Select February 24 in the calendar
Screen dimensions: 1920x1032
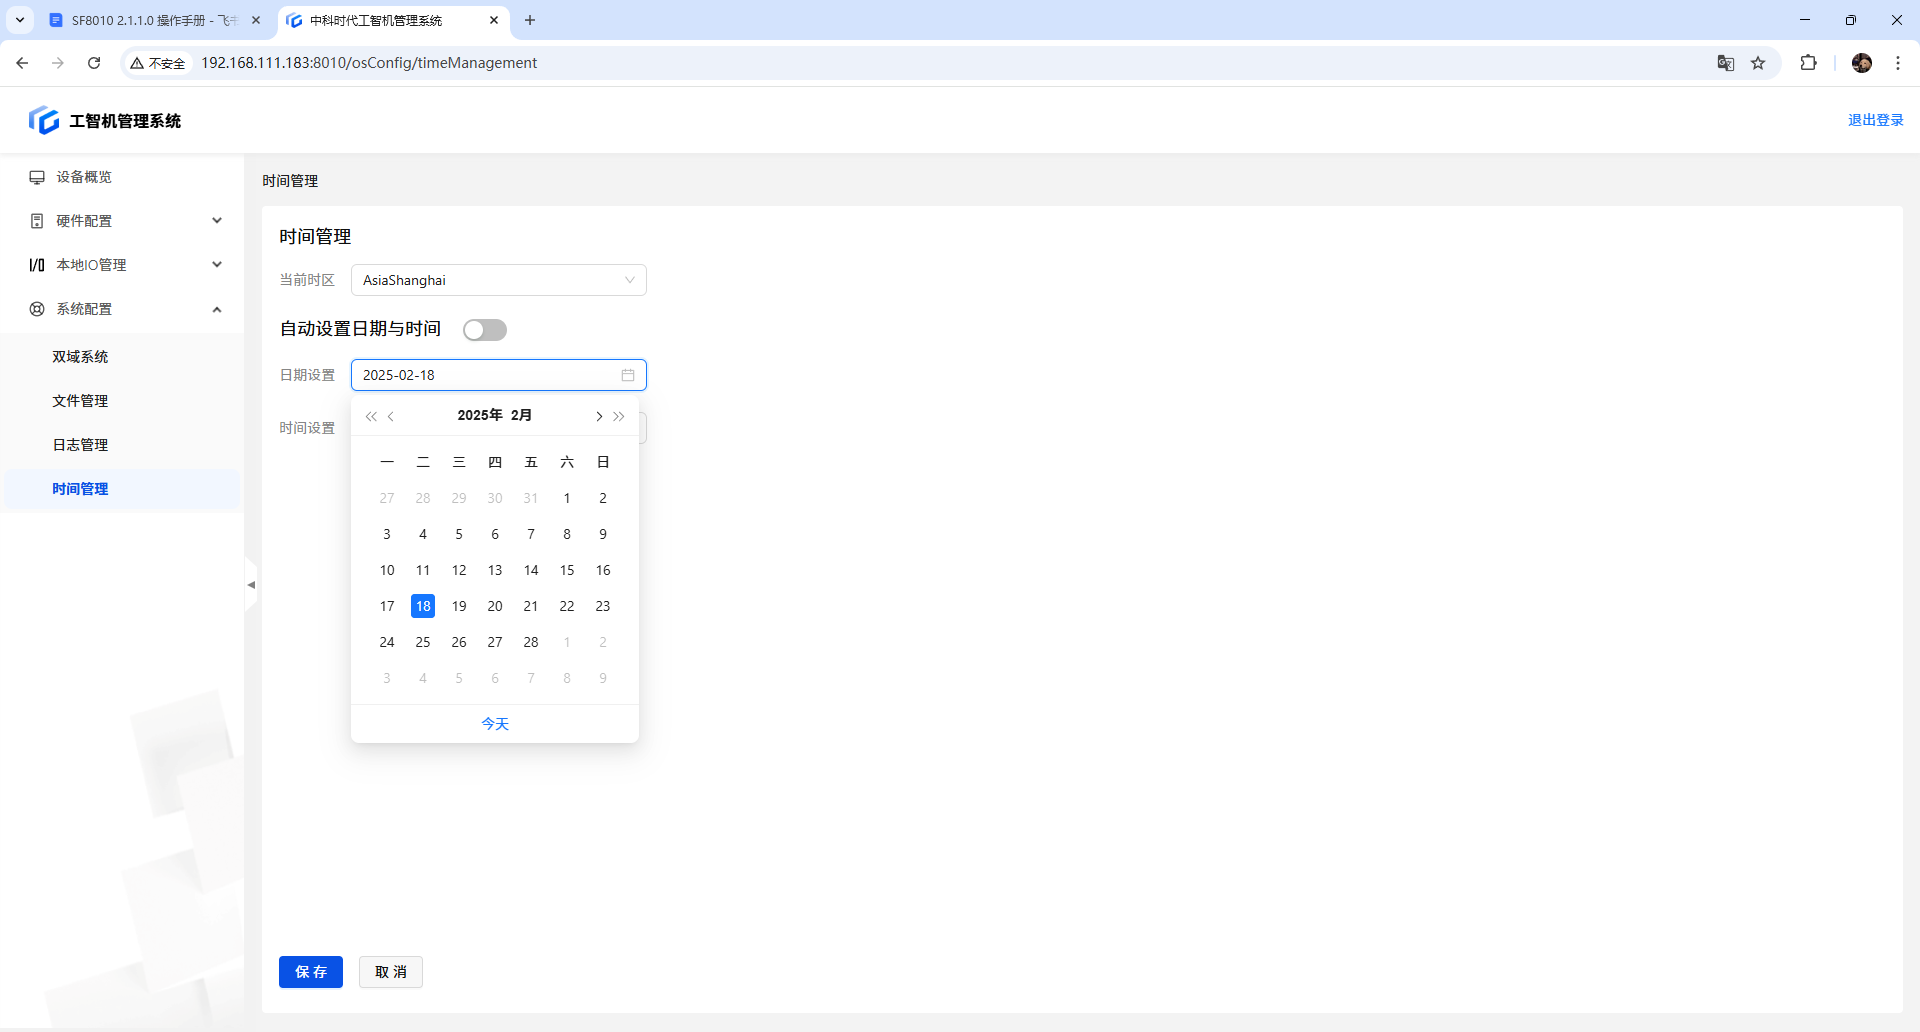coord(387,642)
